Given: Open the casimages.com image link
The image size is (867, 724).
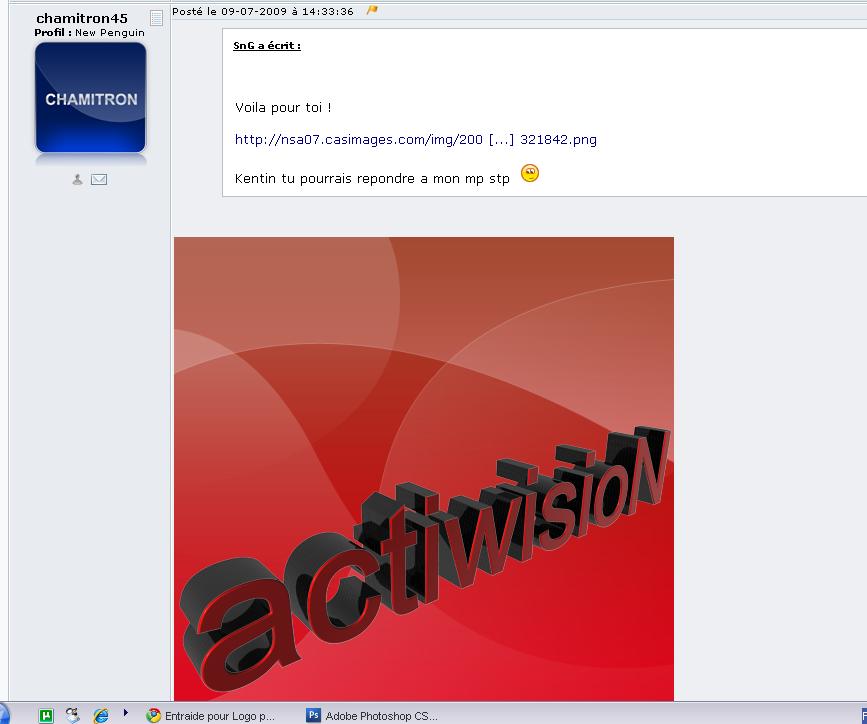Looking at the screenshot, I should (416, 139).
